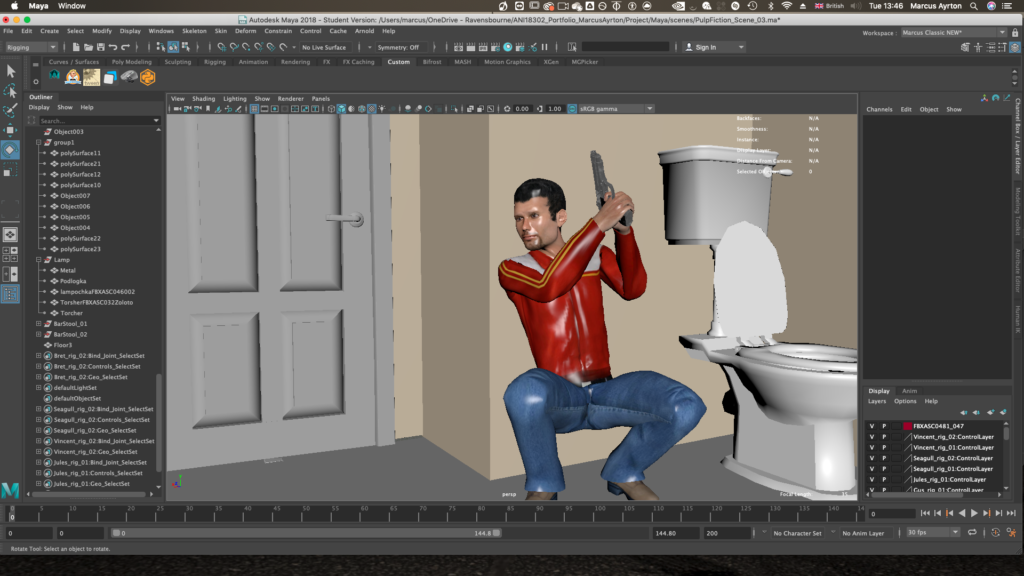Toggle visibility of Vincent_rig_01:ControlLayer
Viewport: 1024px width, 576px height.
click(871, 447)
